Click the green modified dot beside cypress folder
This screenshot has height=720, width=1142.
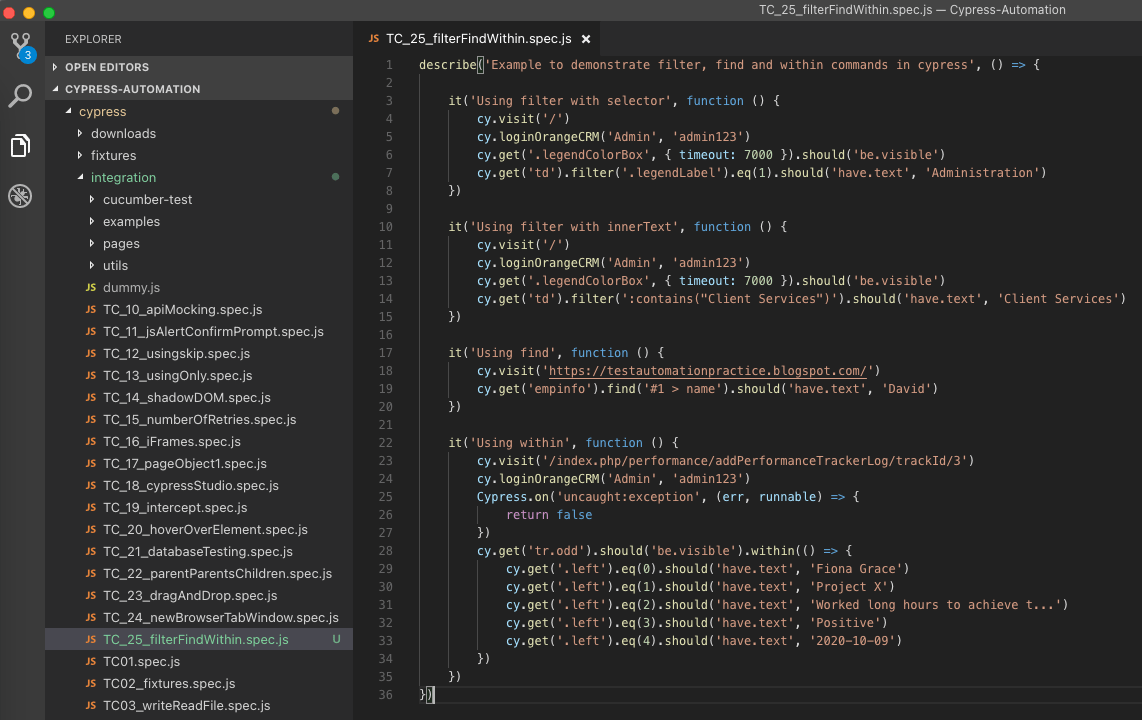coord(337,111)
